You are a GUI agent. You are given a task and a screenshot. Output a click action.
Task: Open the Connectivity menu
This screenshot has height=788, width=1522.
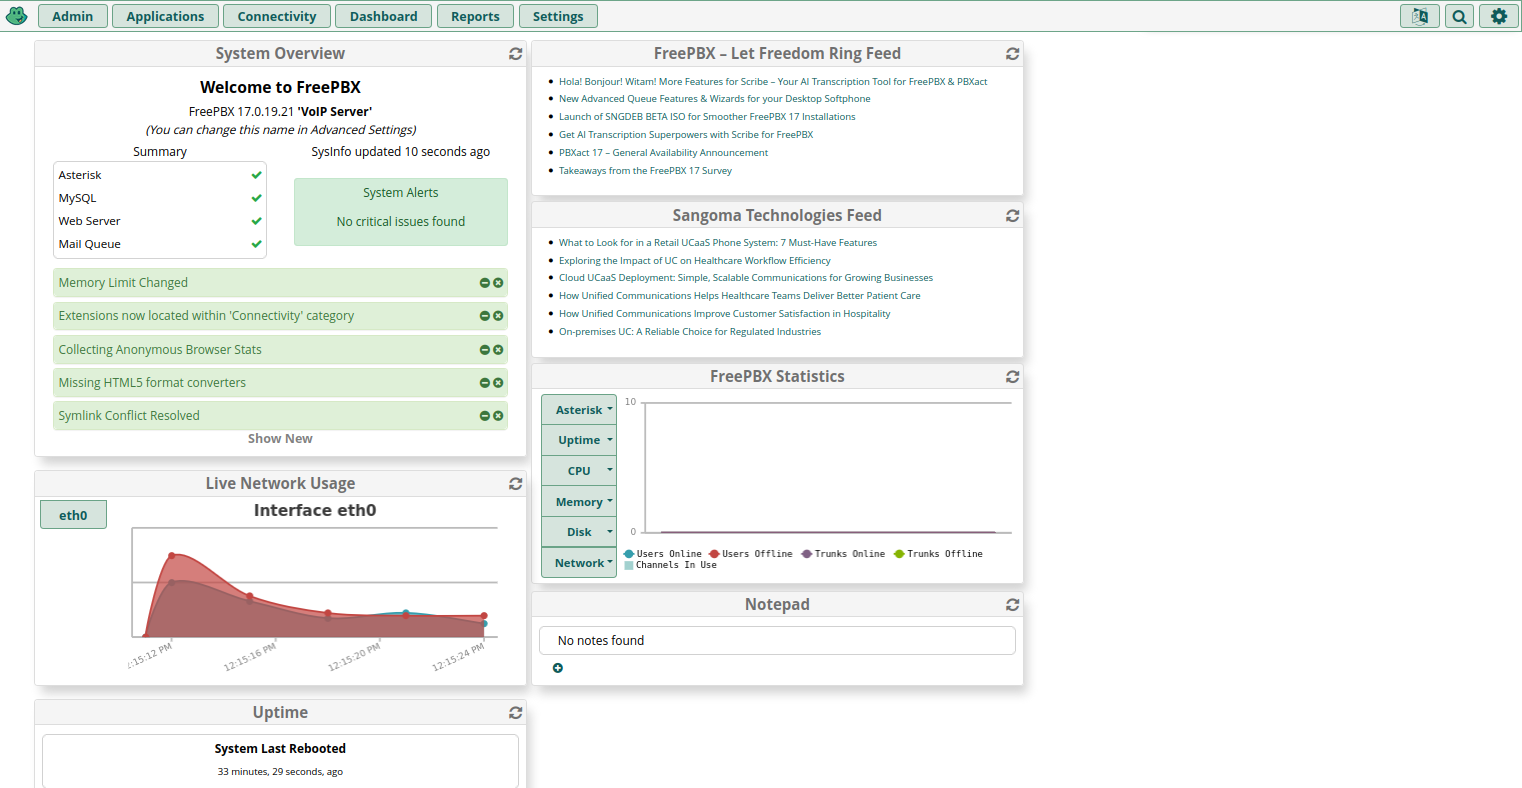click(277, 16)
